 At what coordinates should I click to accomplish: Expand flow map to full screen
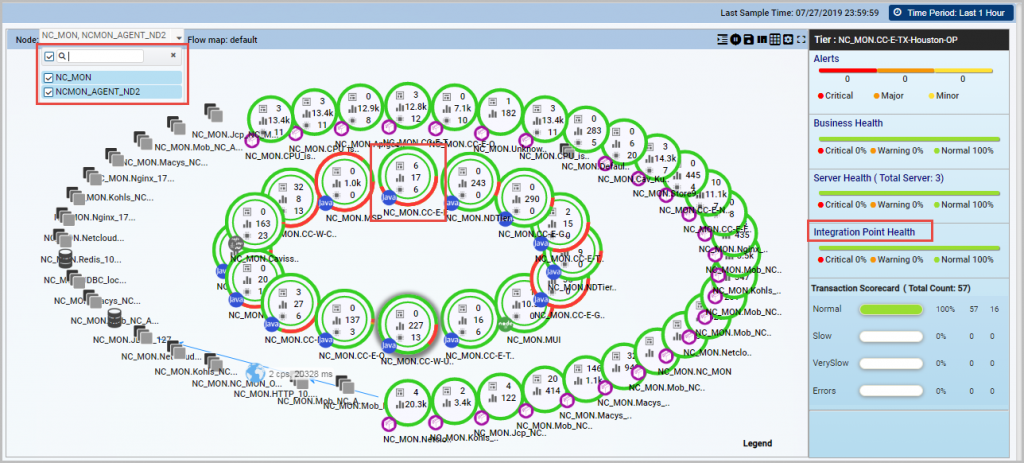point(801,39)
